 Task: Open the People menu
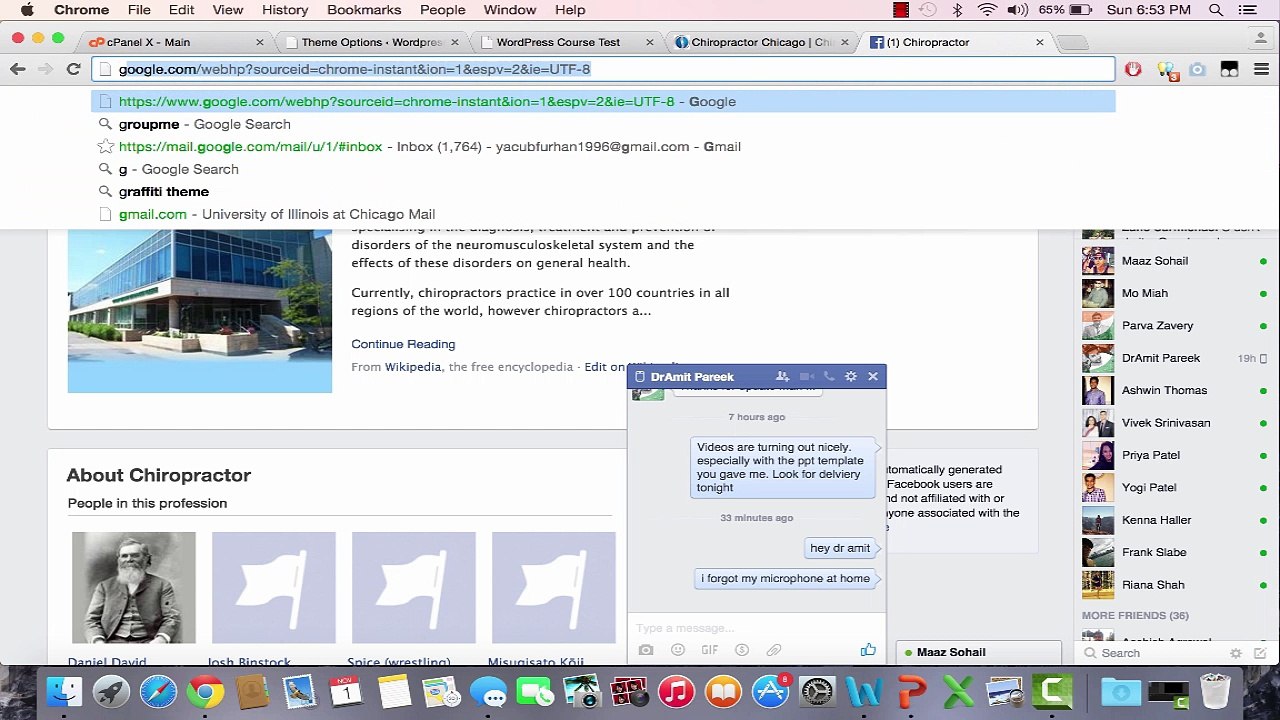443,10
